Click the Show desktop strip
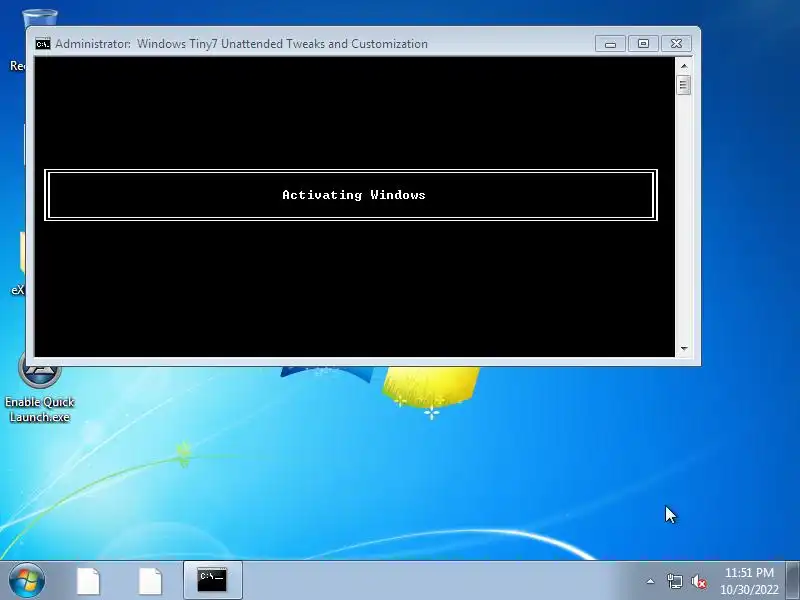Screen dimensions: 800x600 793,581
